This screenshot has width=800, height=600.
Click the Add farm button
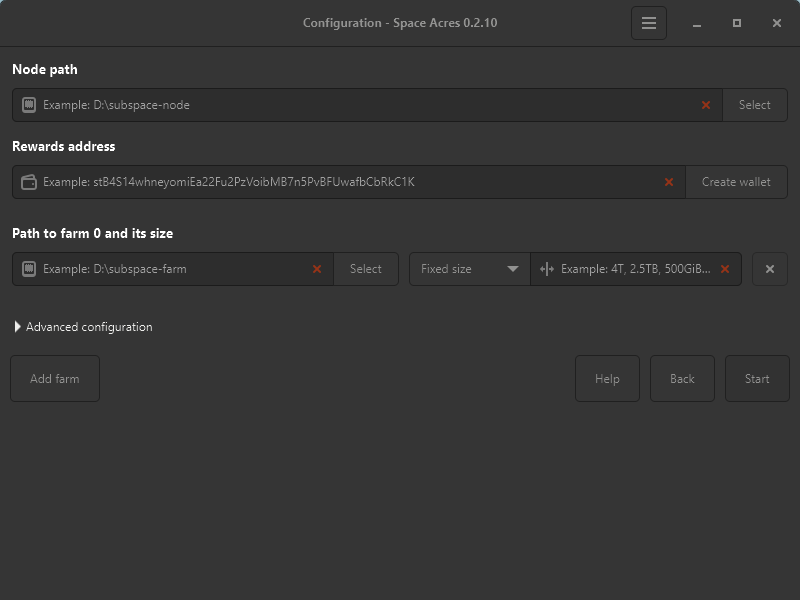55,379
